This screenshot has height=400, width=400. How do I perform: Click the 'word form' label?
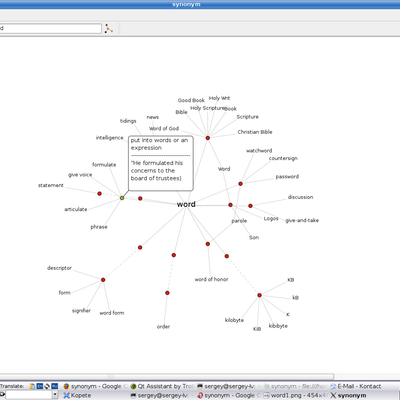point(112,313)
